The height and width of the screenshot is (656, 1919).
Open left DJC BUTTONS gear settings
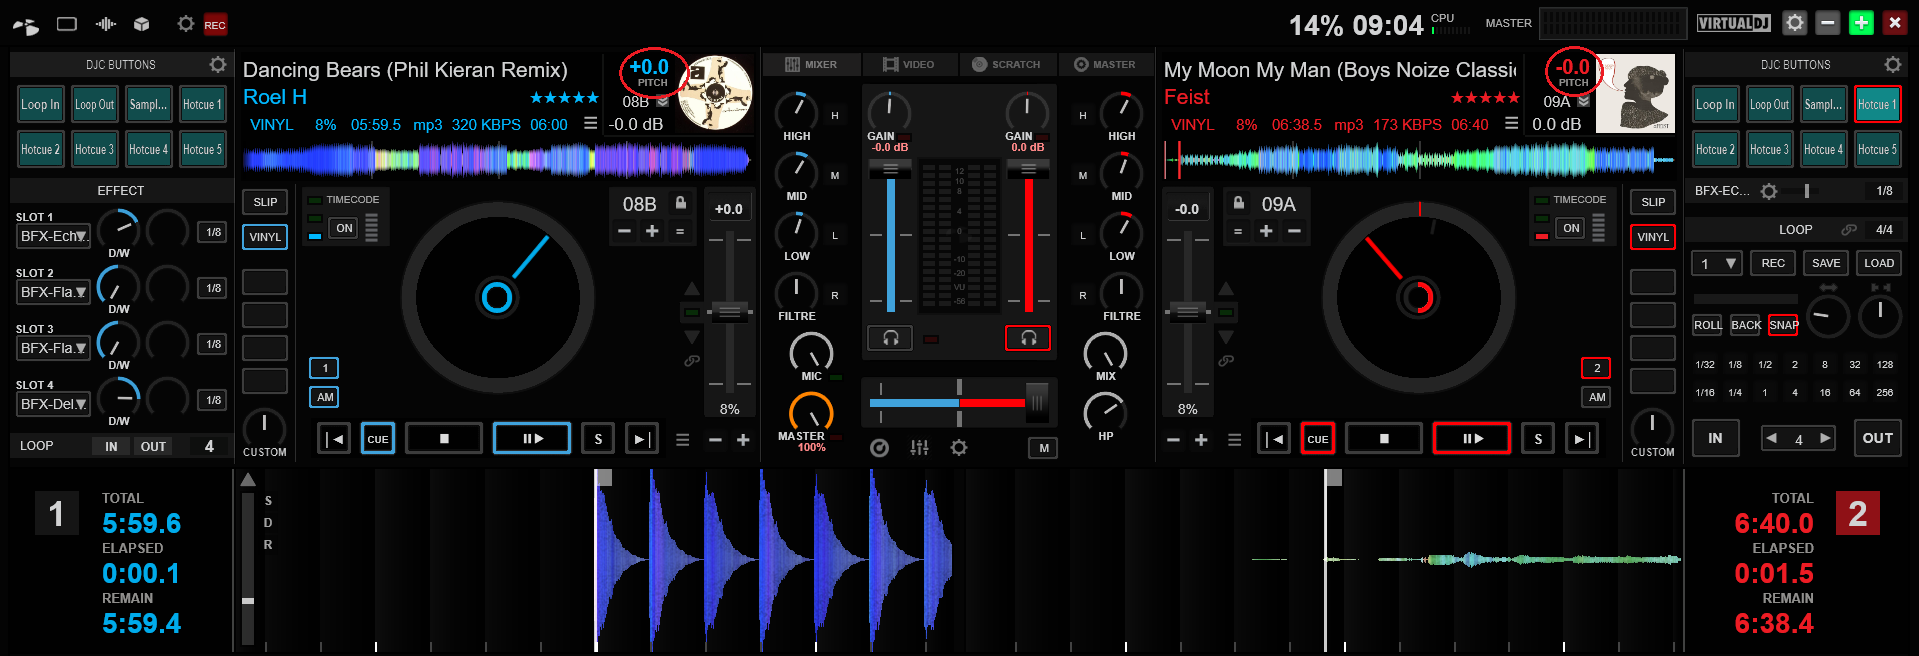pyautogui.click(x=217, y=64)
